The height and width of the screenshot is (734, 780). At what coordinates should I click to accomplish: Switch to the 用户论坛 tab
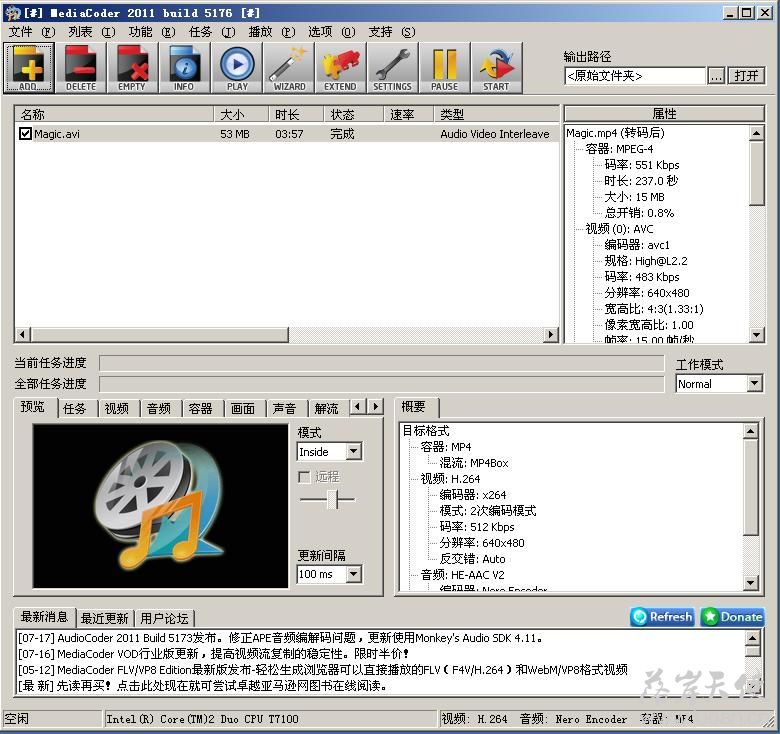164,618
